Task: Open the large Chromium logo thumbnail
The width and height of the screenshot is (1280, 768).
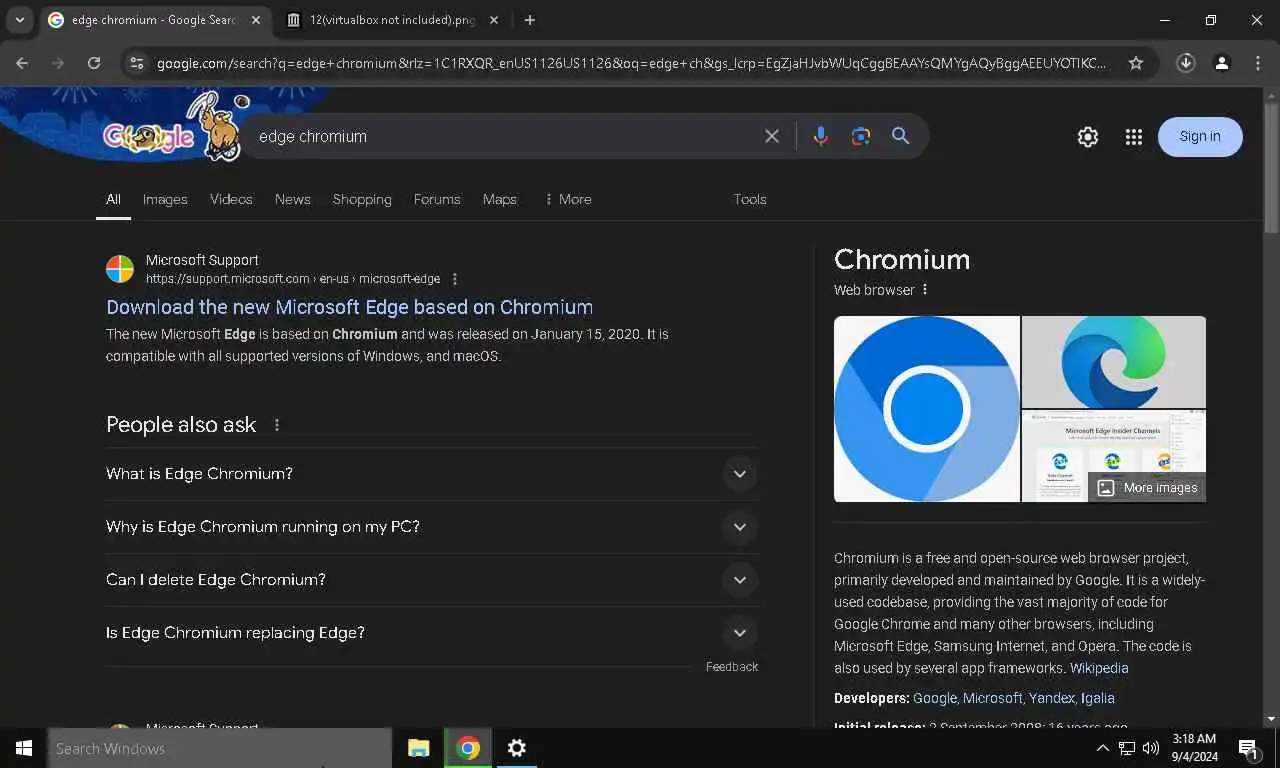Action: coord(927,409)
